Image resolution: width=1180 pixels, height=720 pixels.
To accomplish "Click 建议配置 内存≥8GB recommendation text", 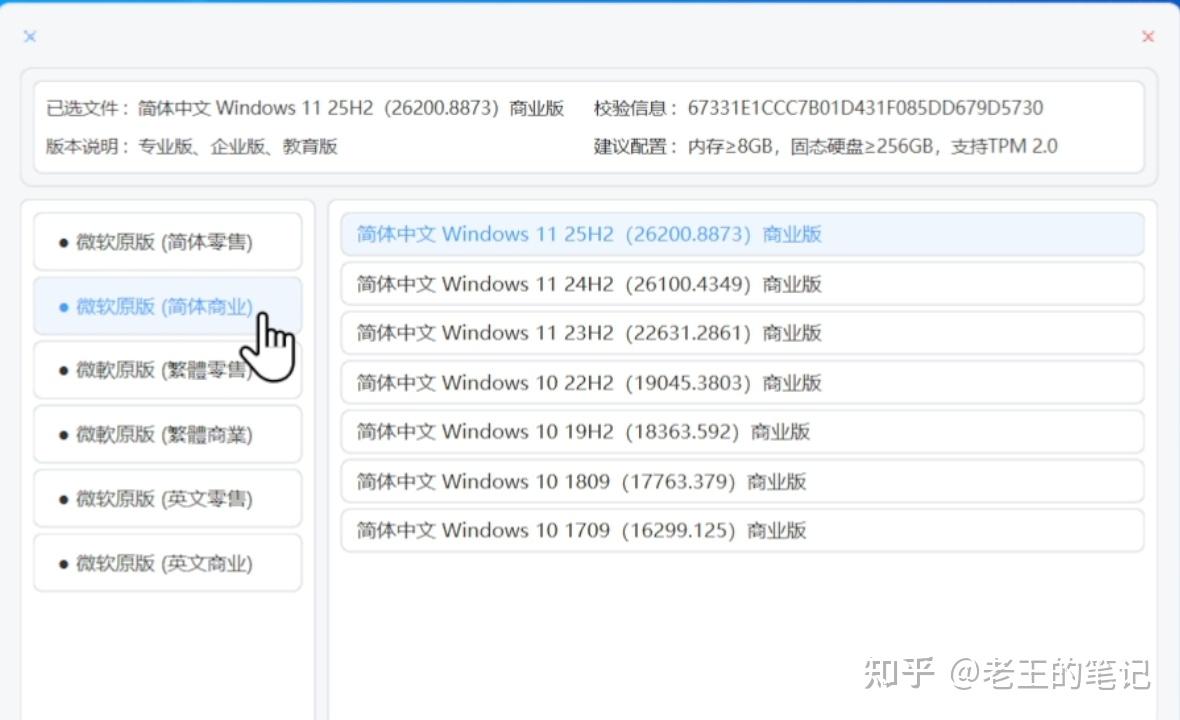I will tap(872, 146).
